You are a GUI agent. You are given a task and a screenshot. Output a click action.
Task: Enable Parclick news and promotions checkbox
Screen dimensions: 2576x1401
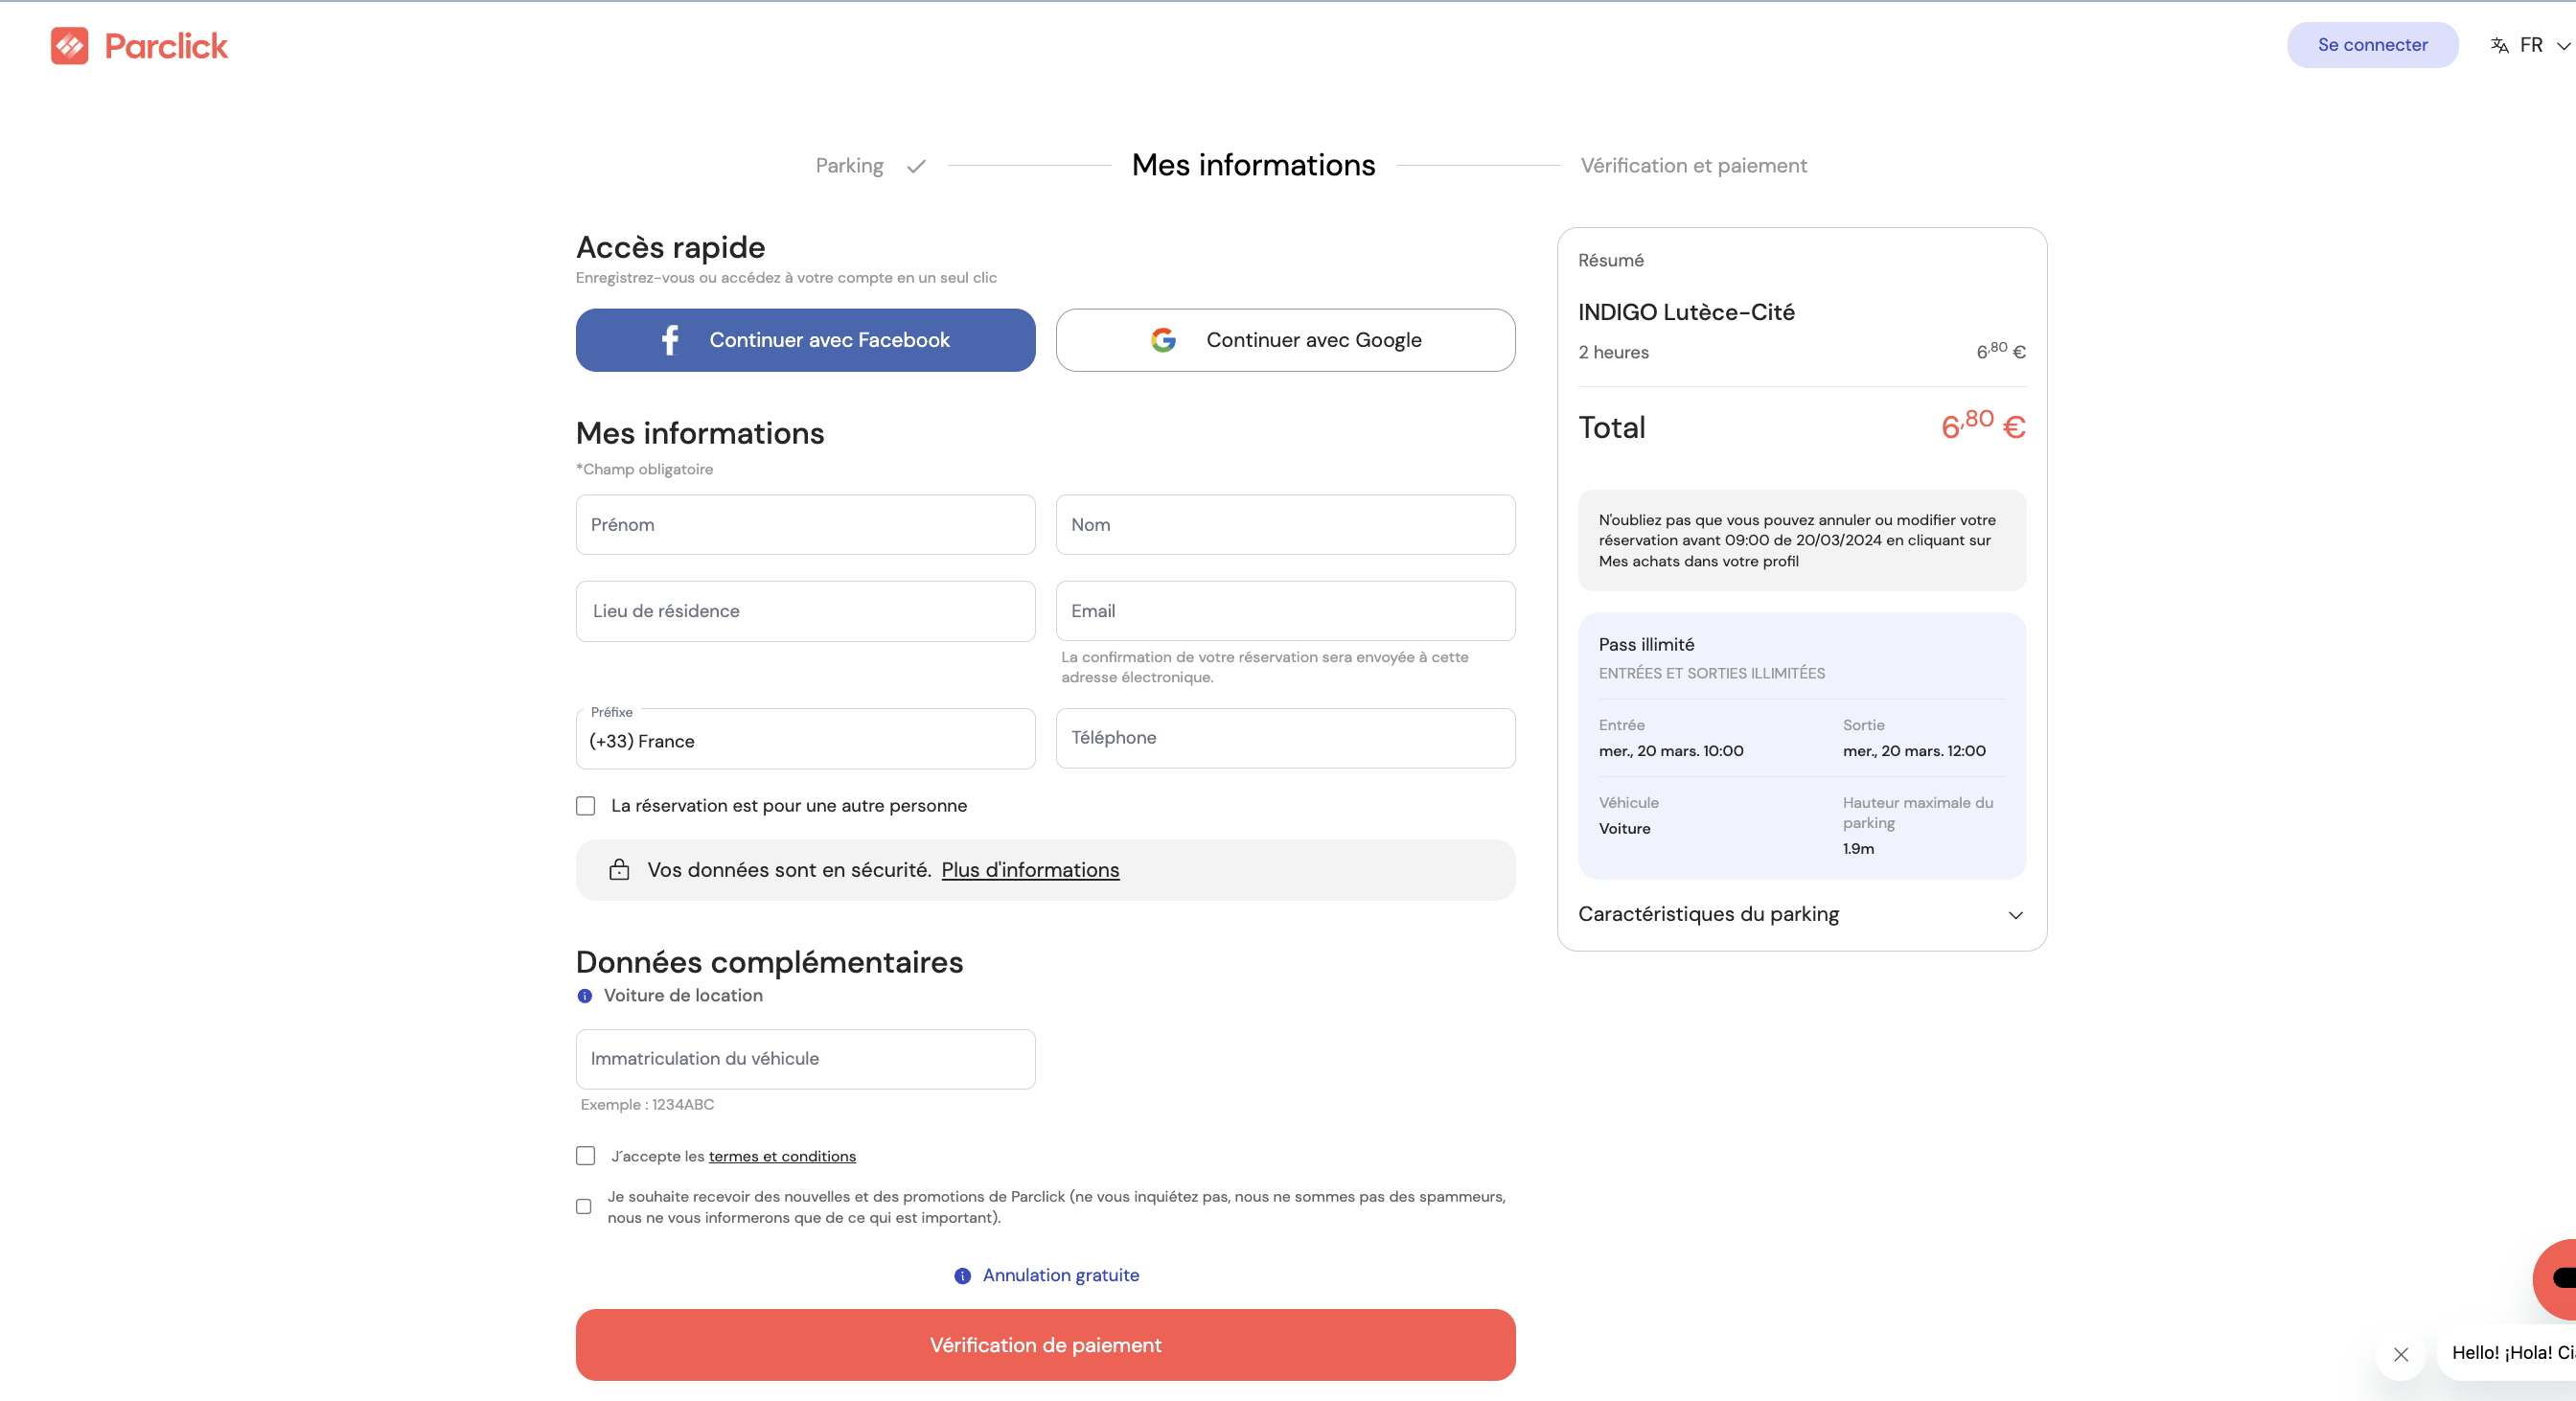click(584, 1207)
